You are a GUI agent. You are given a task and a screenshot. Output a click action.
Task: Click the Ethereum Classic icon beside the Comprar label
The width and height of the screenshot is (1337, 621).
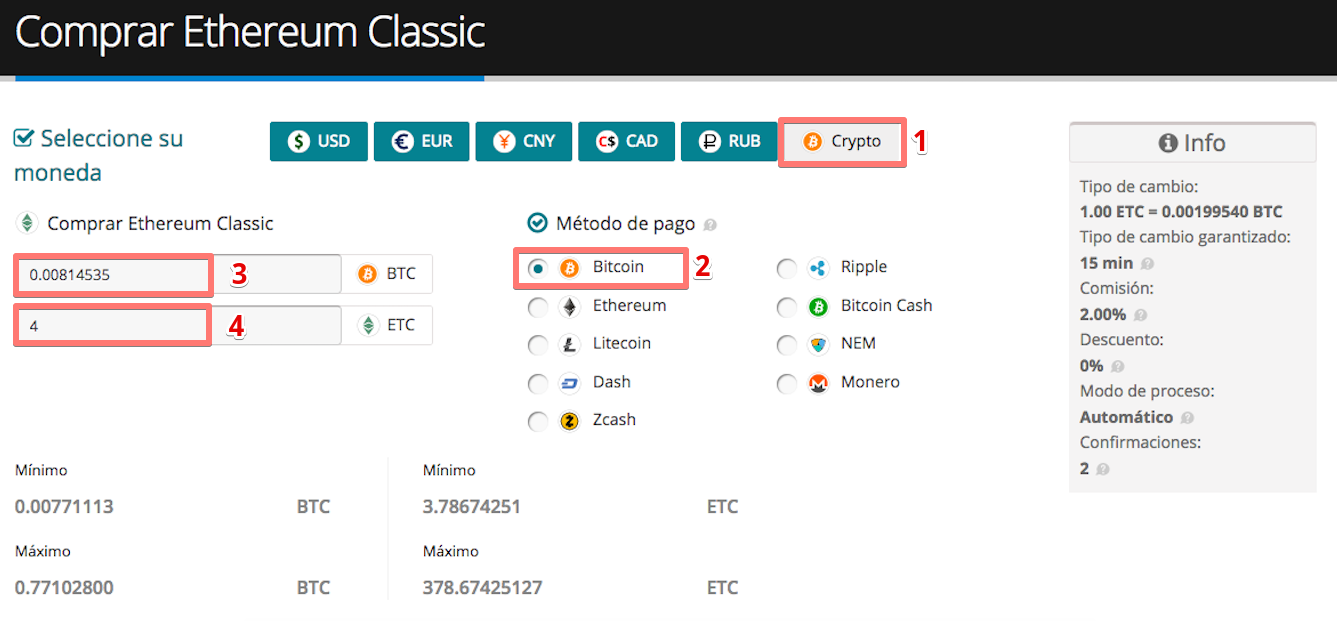27,223
